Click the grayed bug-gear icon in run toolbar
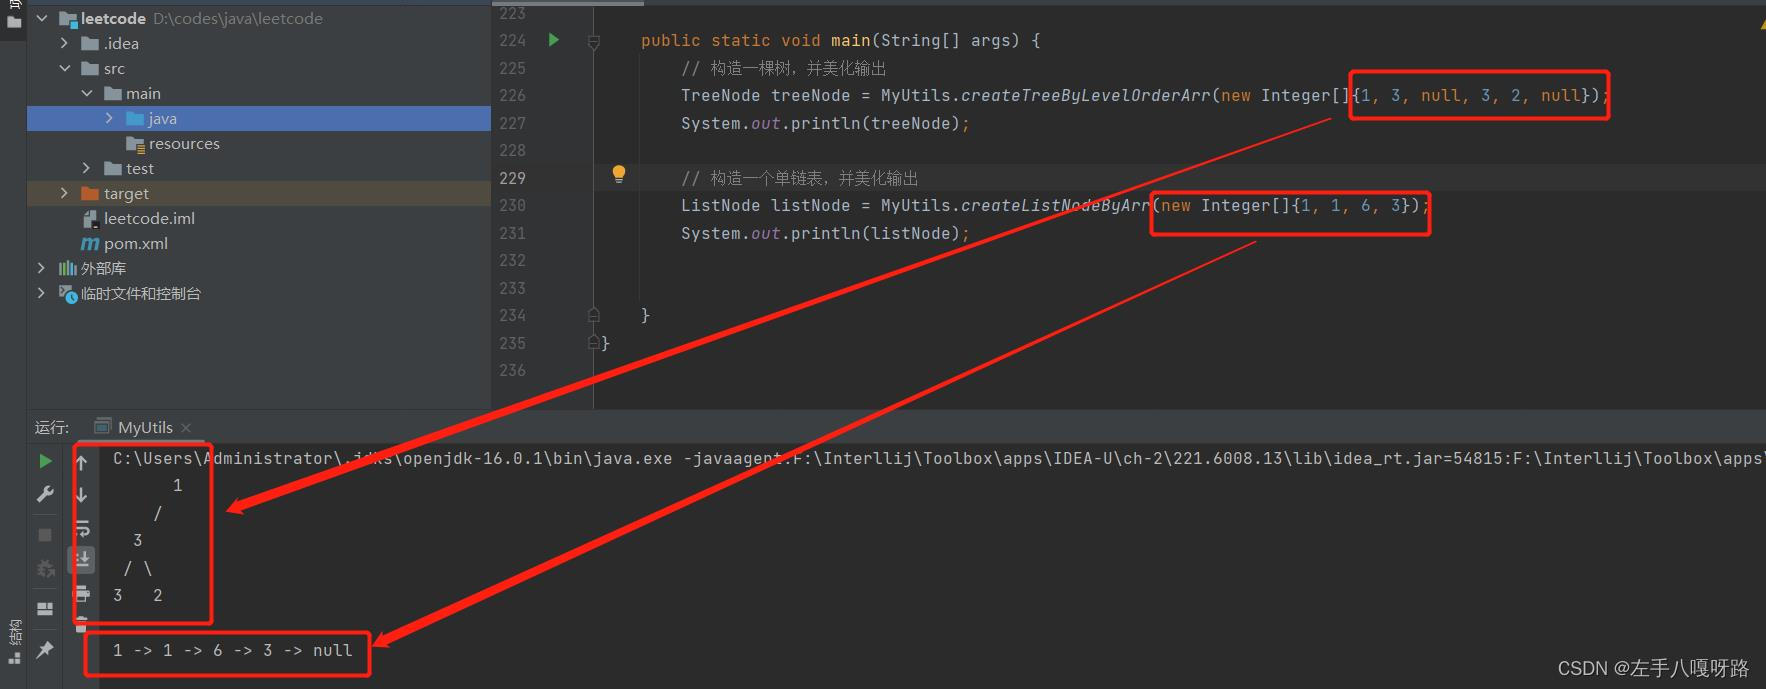This screenshot has height=689, width=1766. (x=45, y=569)
